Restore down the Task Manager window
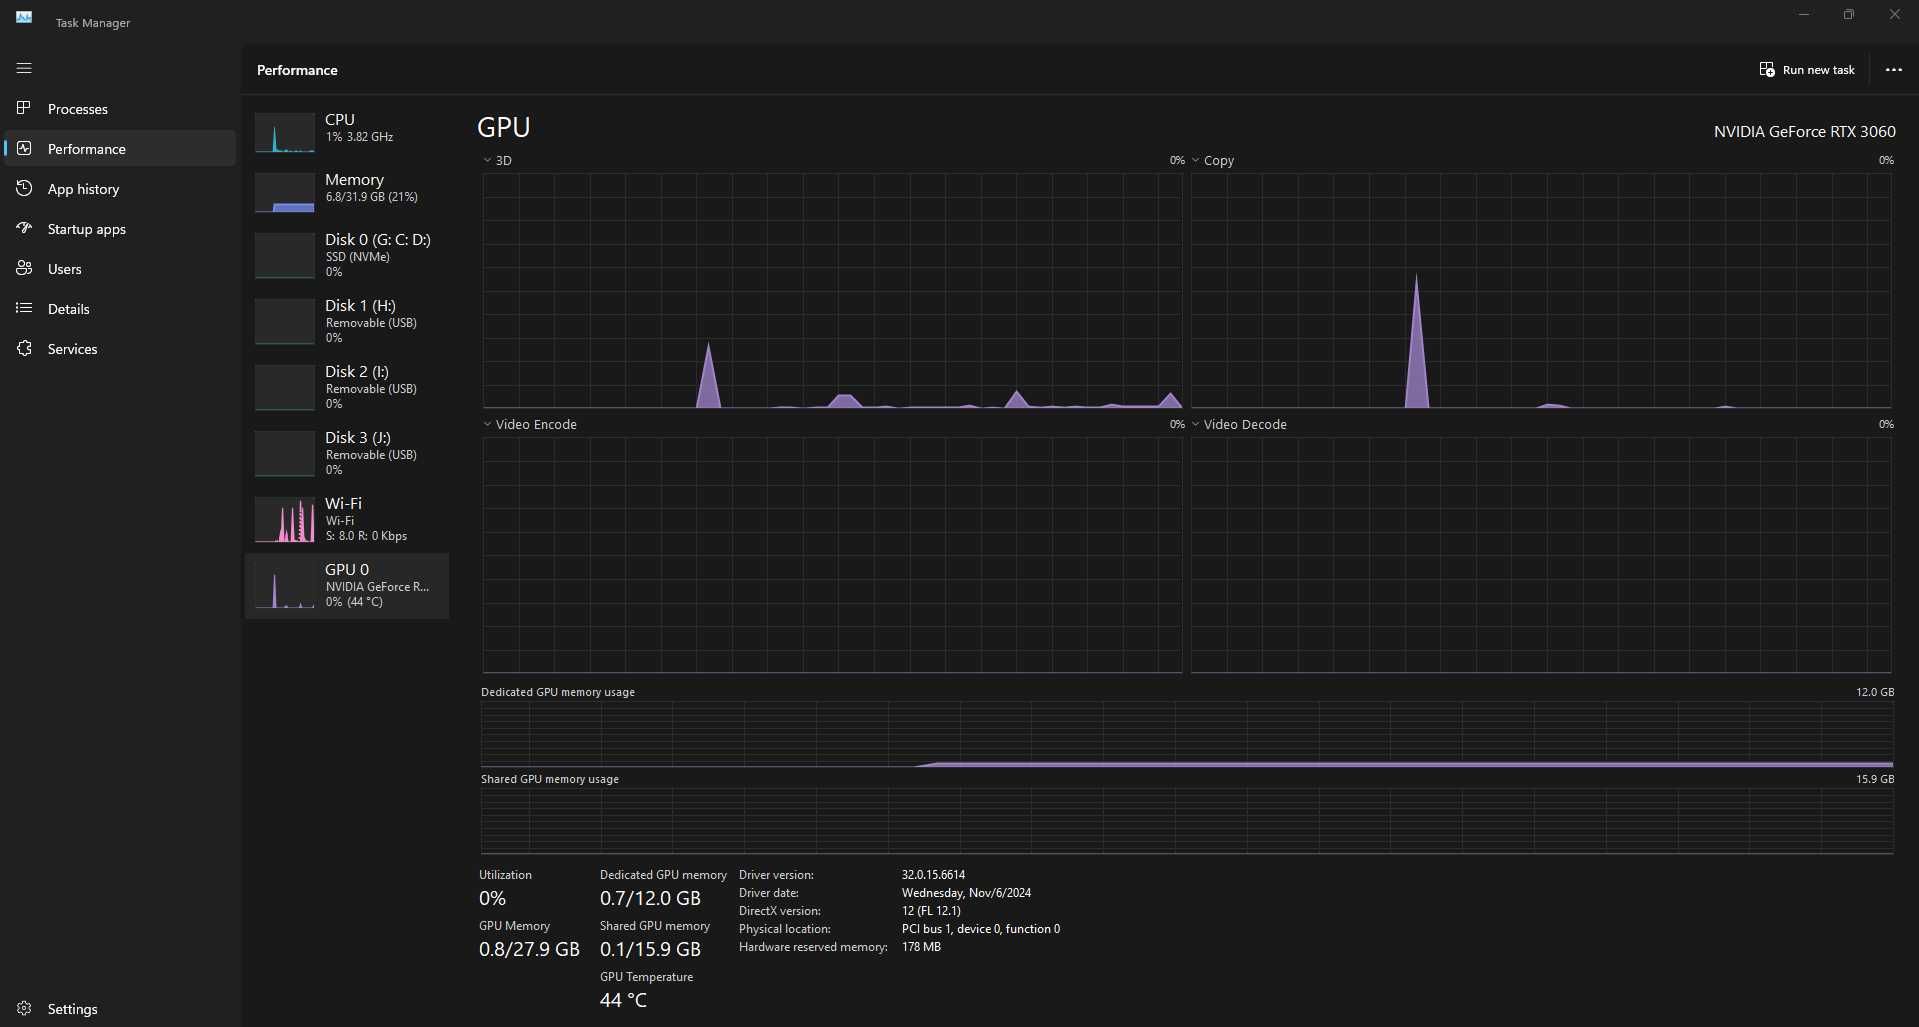The image size is (1919, 1027). pos(1849,15)
